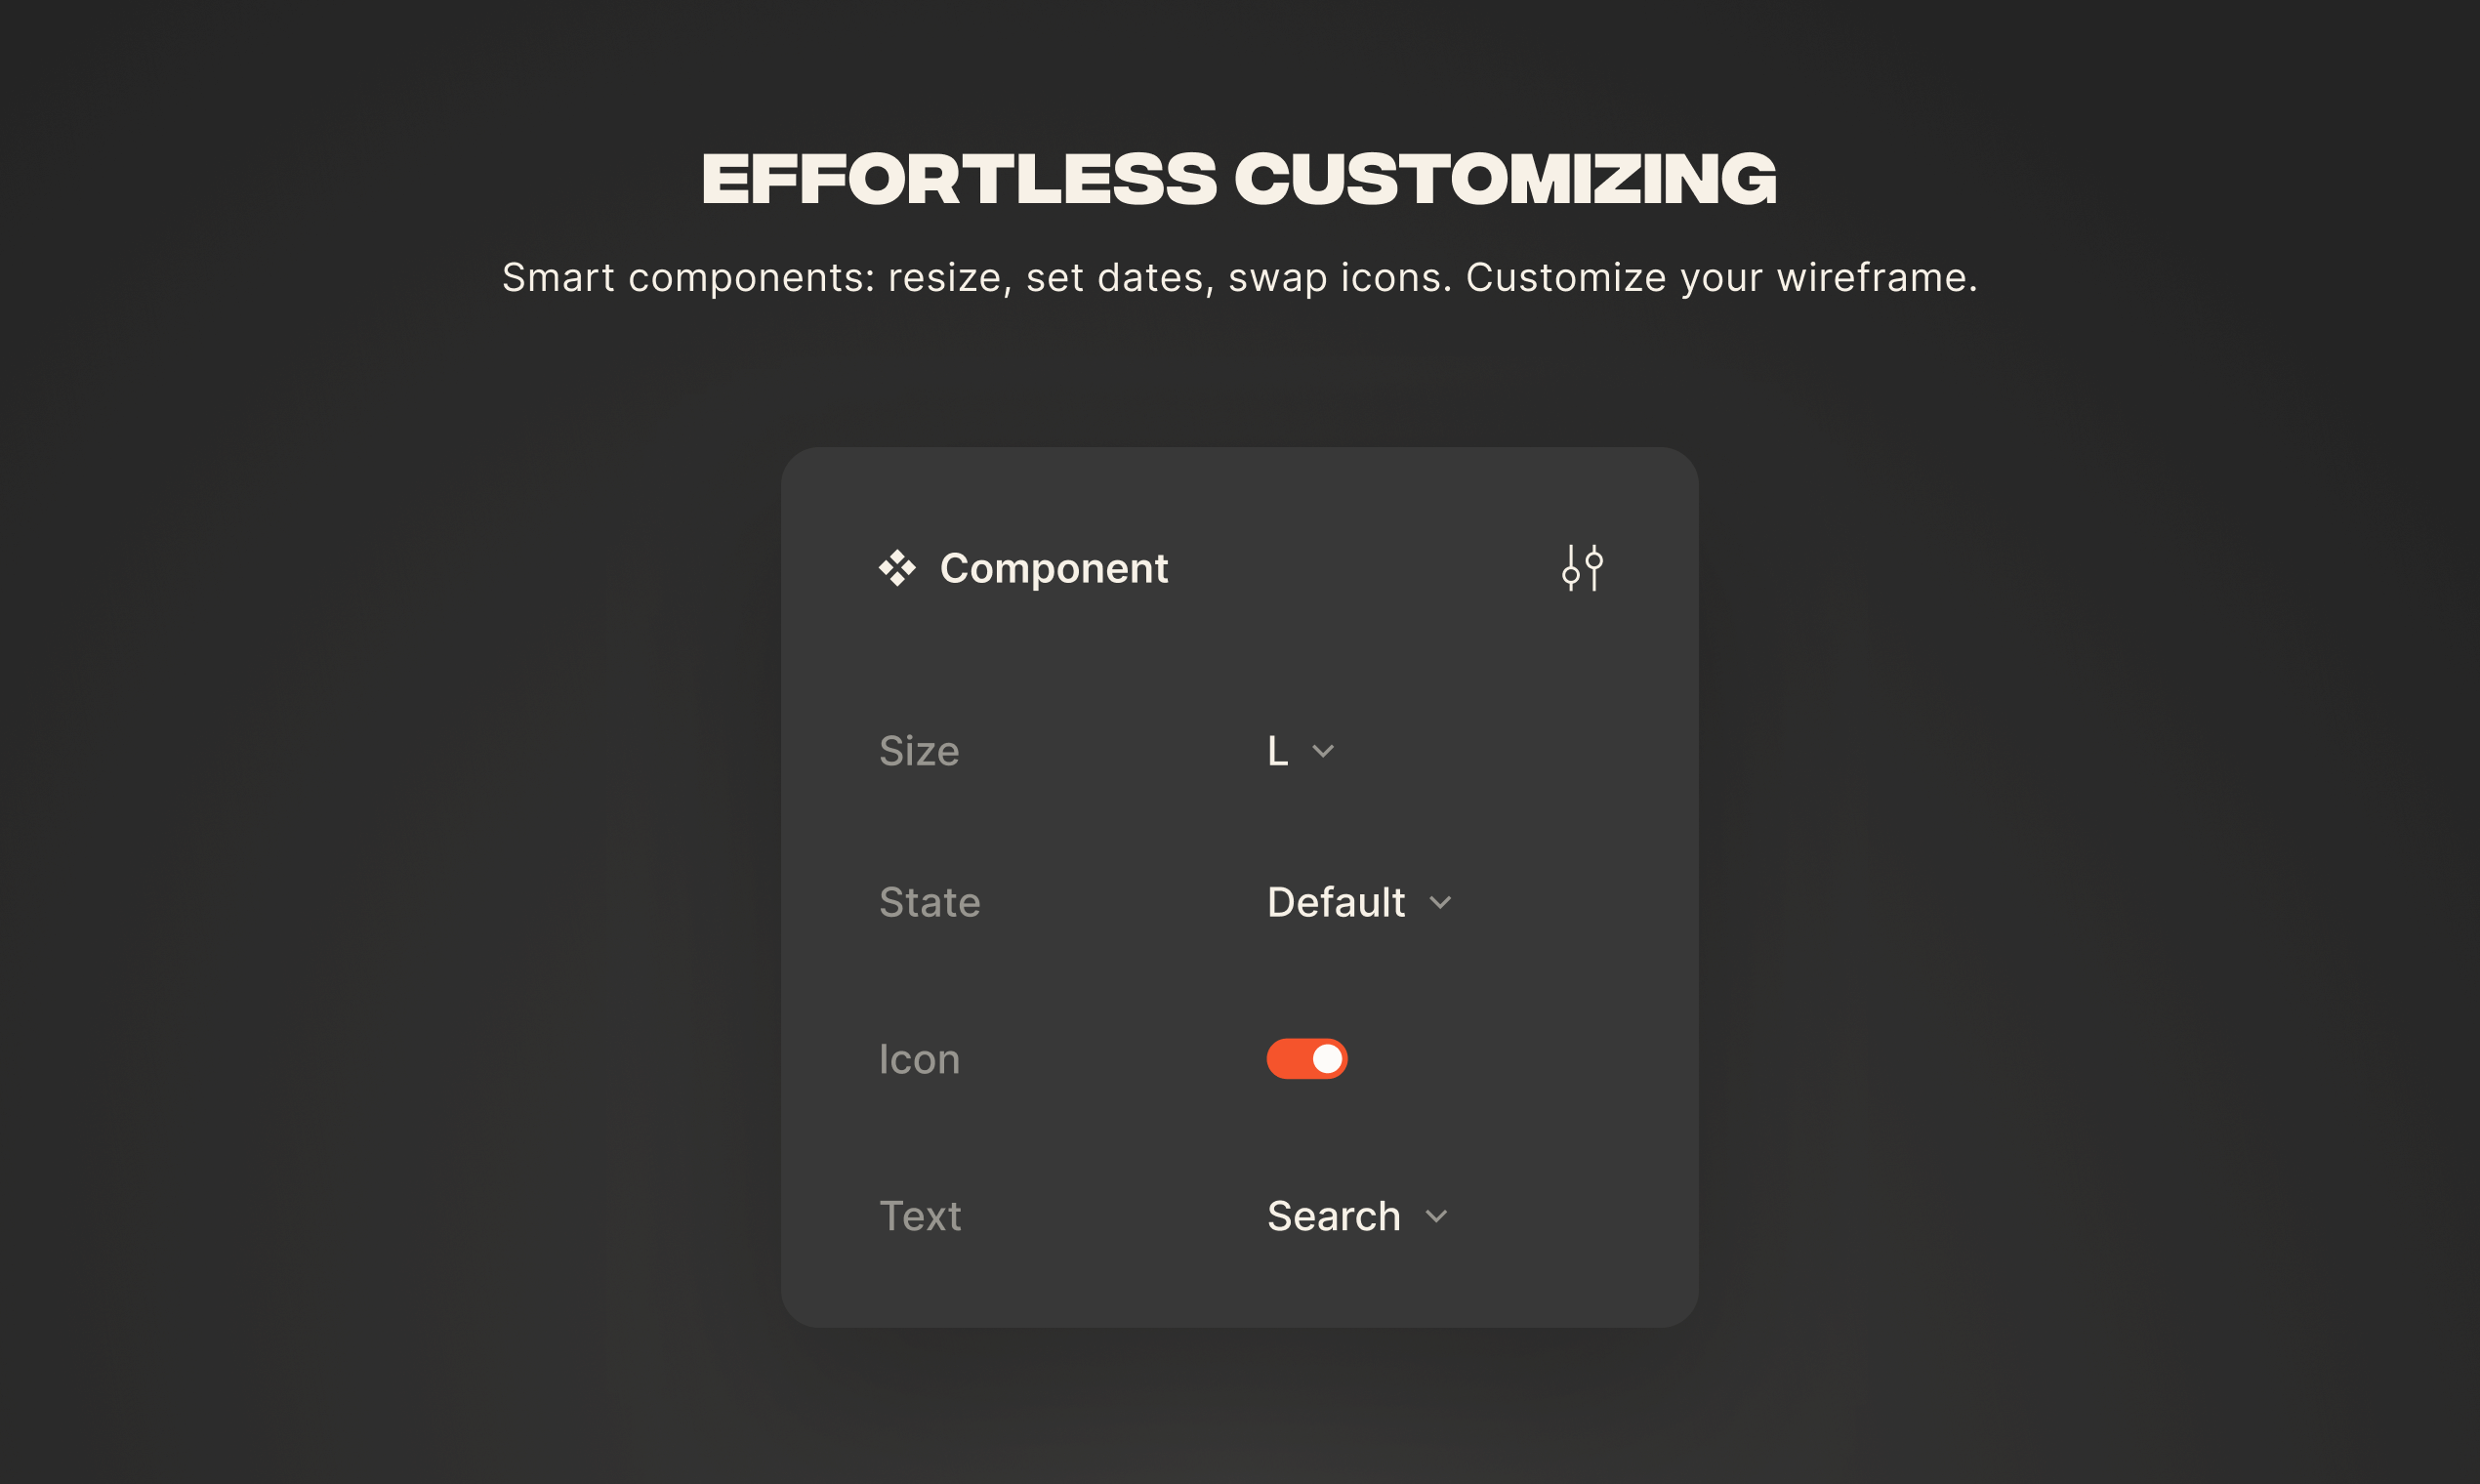Select the filter adjustment icon top right
The image size is (2480, 1484).
click(1583, 568)
